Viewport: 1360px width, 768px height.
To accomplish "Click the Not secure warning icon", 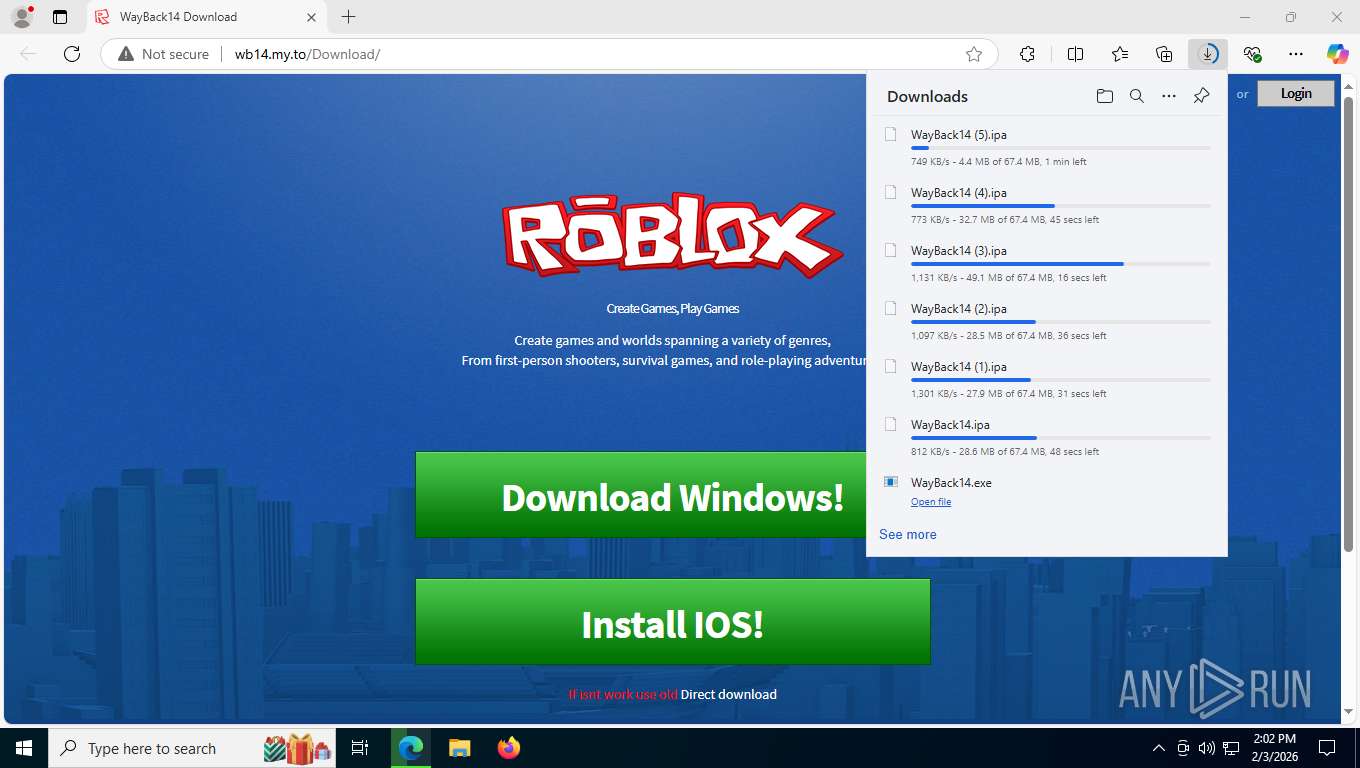I will click(126, 54).
